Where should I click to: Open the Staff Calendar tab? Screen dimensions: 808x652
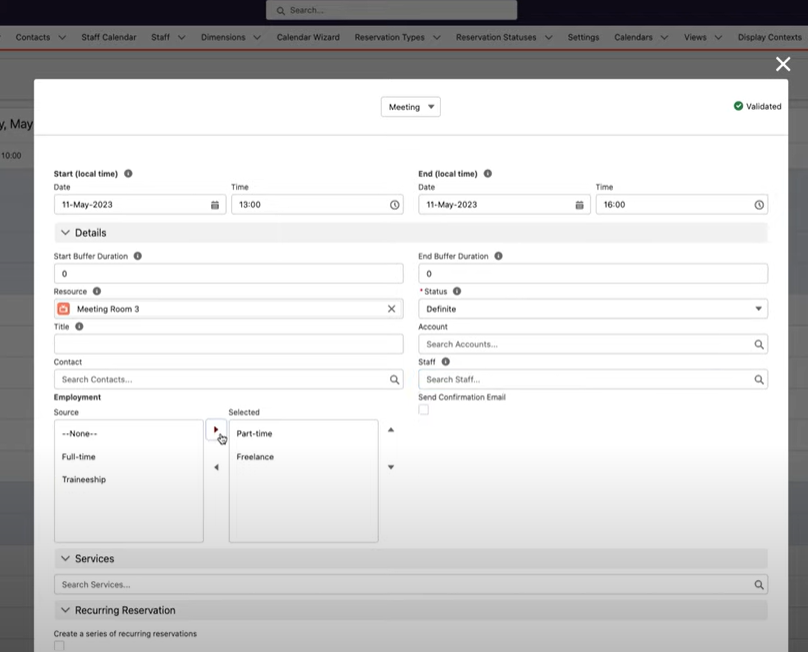coord(109,37)
